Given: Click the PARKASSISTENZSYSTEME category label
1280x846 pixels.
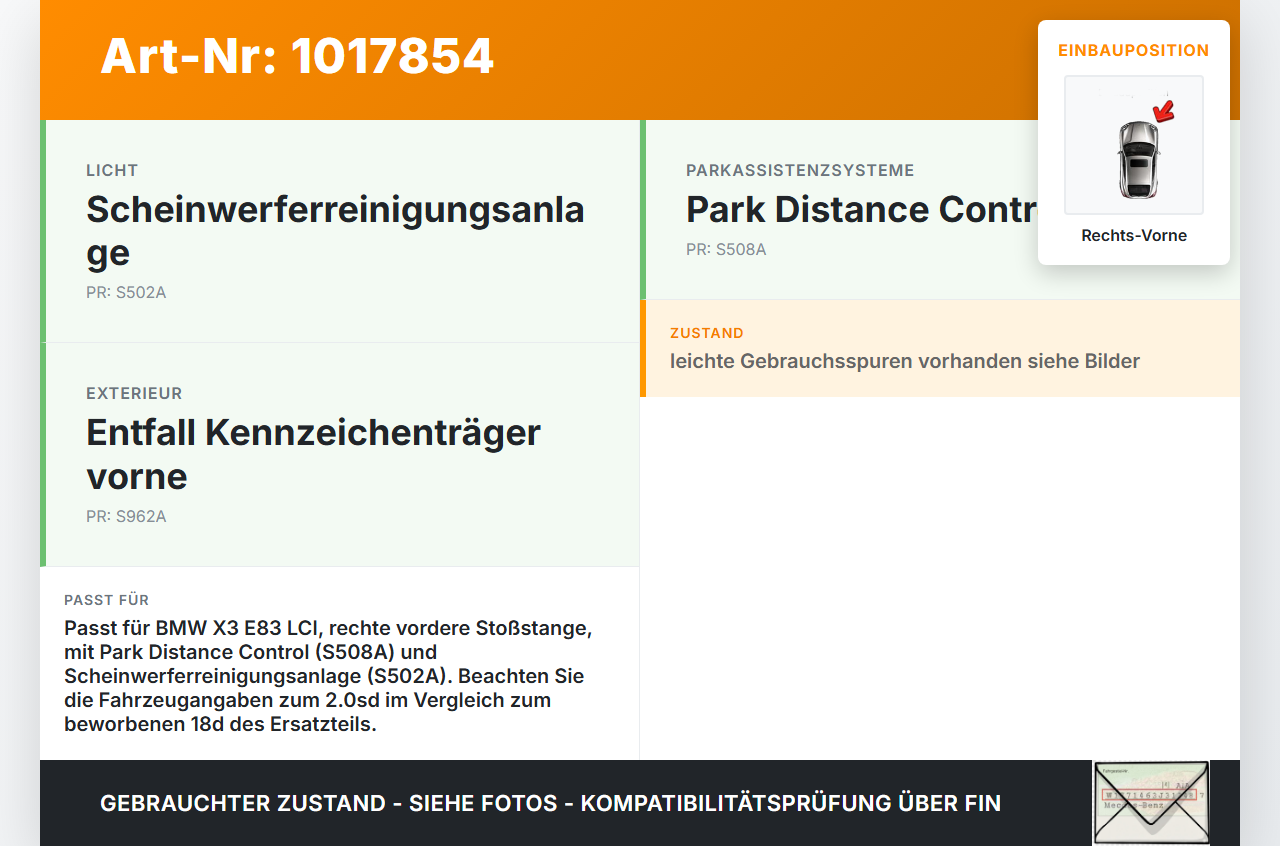Looking at the screenshot, I should tap(800, 171).
